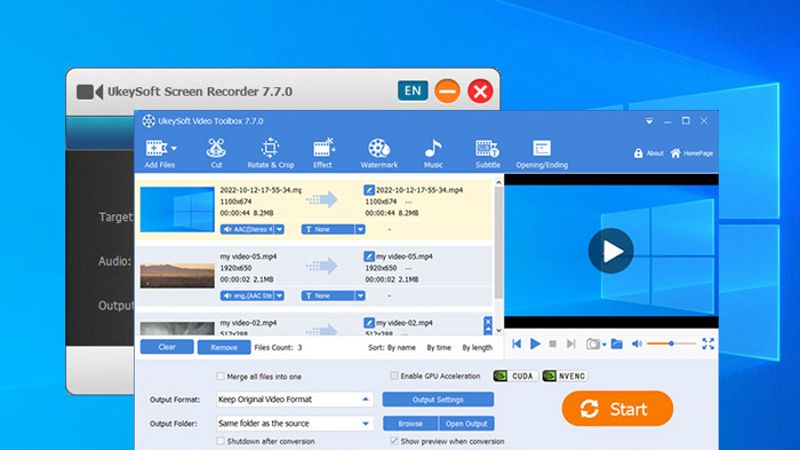Click the Screen Recorder camera logo
This screenshot has width=800, height=450.
90,92
